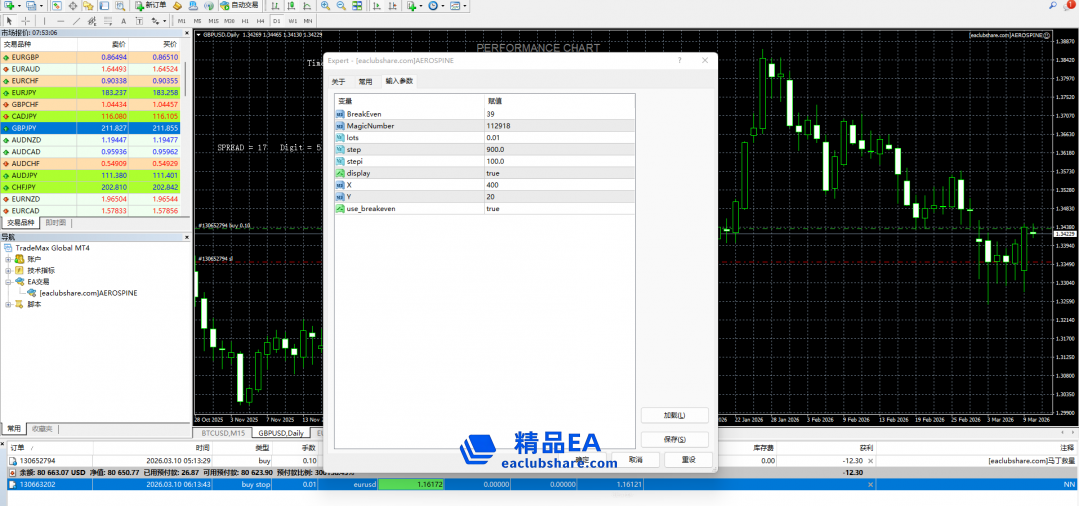Collapse the EA交易 tree node
1079x506 pixels.
click(x=9, y=282)
